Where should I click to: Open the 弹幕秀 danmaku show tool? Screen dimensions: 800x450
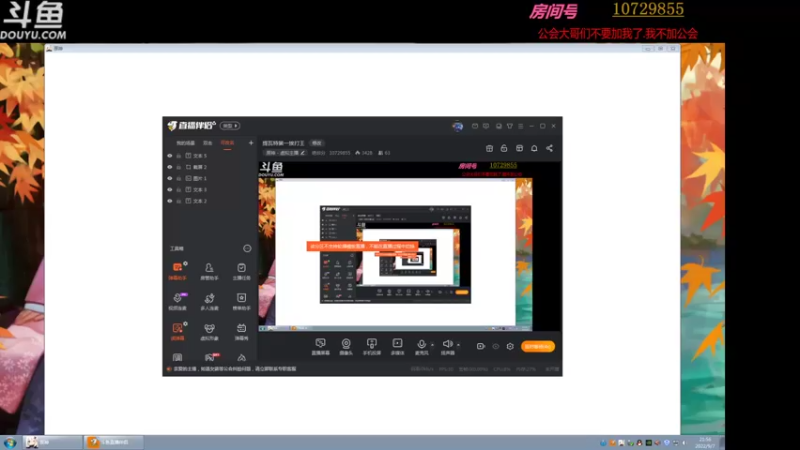click(241, 331)
